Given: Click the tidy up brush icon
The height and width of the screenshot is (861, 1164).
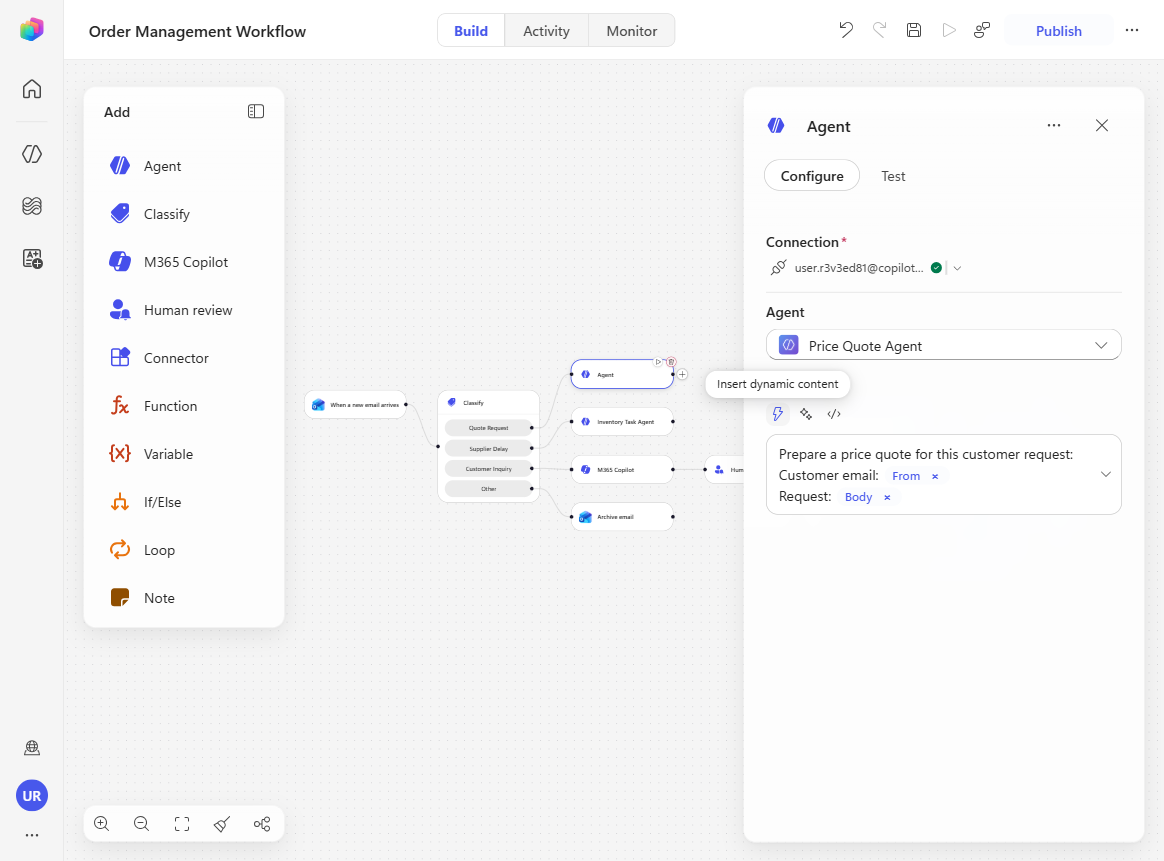Looking at the screenshot, I should (x=222, y=824).
